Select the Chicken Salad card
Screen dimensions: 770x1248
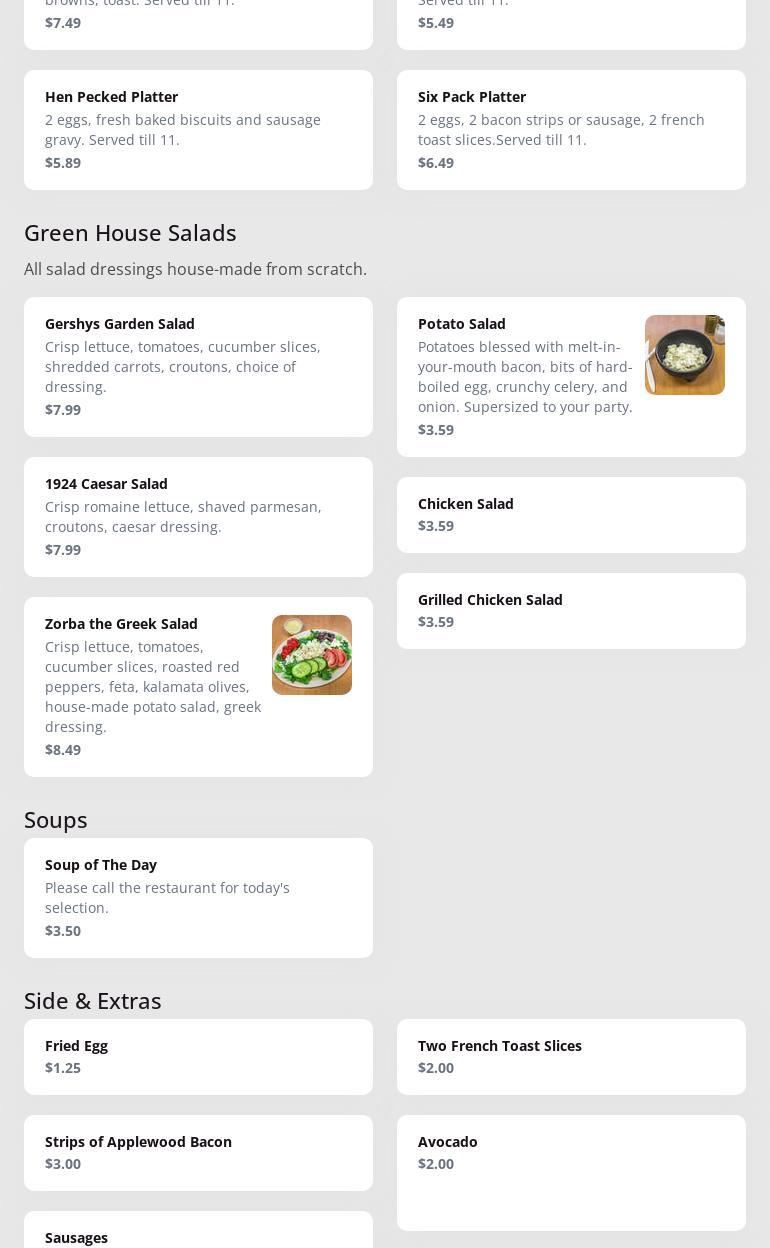pos(571,514)
